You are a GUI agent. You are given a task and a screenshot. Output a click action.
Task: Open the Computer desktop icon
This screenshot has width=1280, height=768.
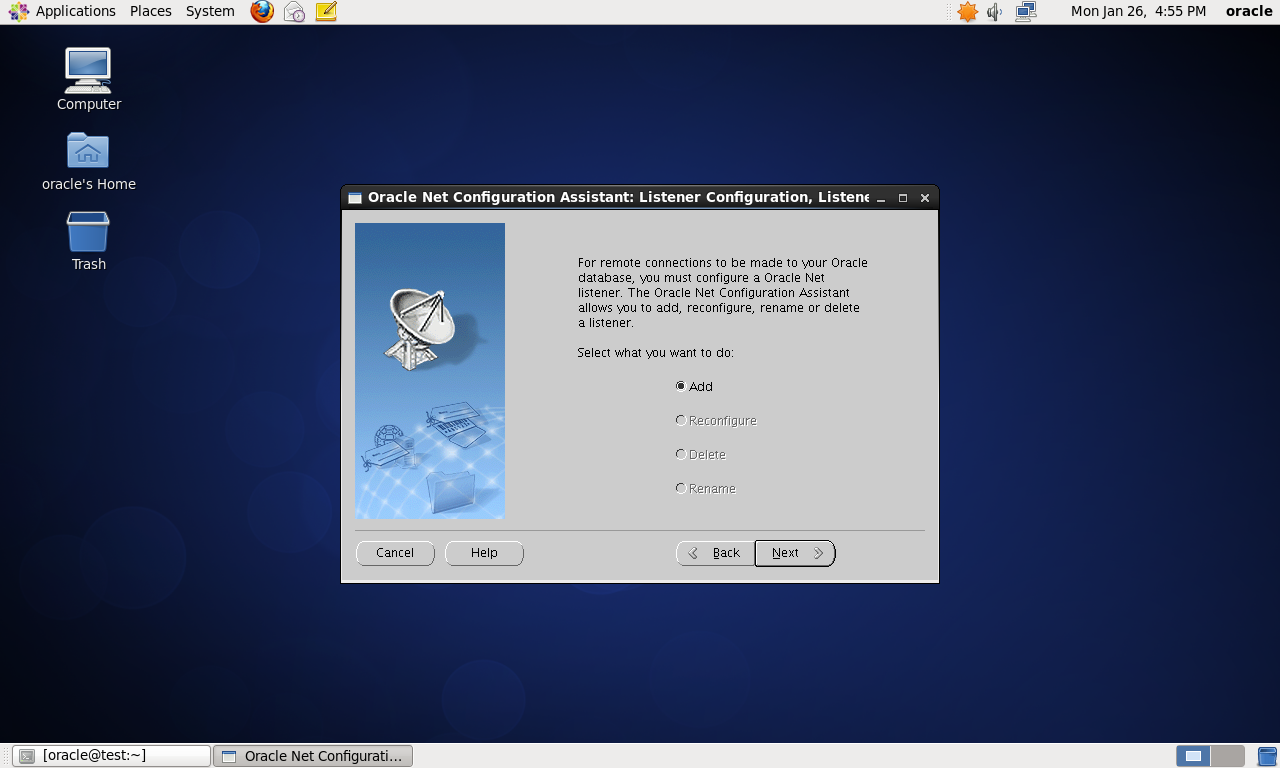(88, 80)
